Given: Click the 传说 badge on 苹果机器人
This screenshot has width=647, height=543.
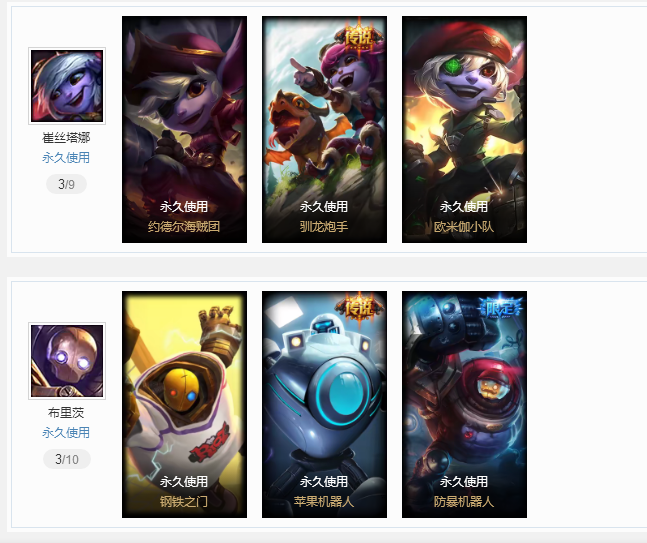Looking at the screenshot, I should [359, 308].
